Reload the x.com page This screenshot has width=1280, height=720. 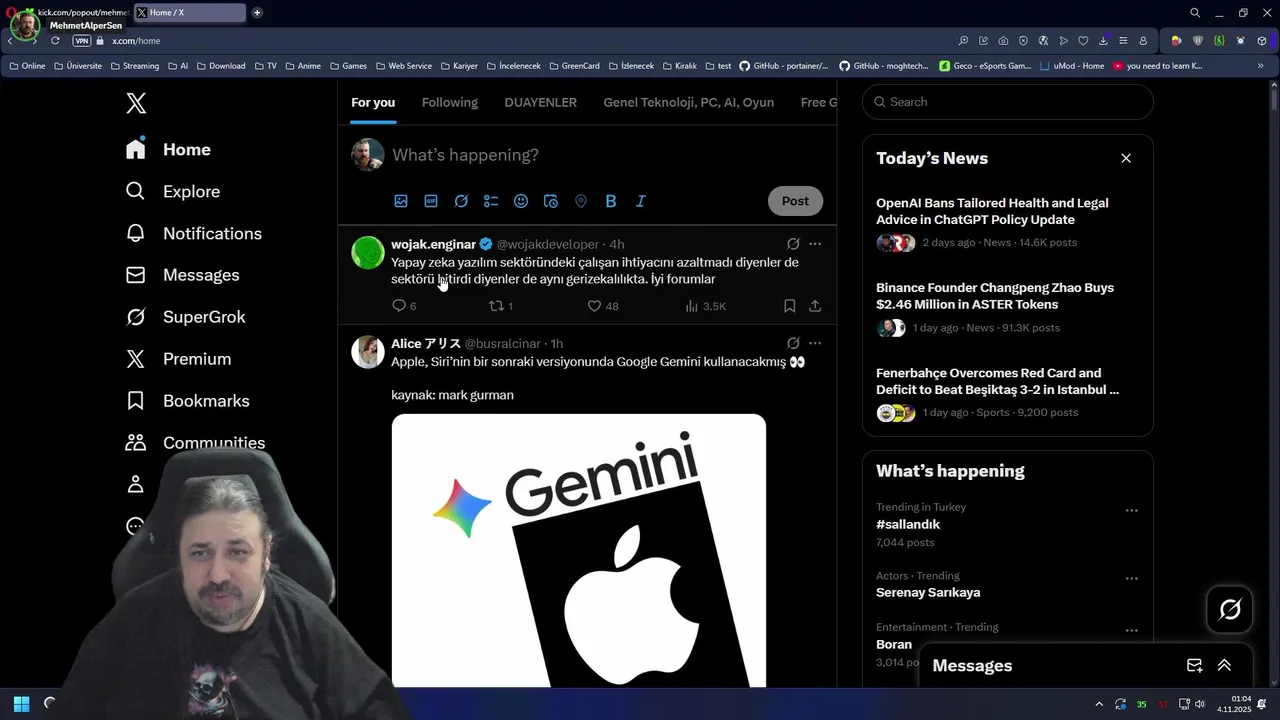(x=55, y=41)
